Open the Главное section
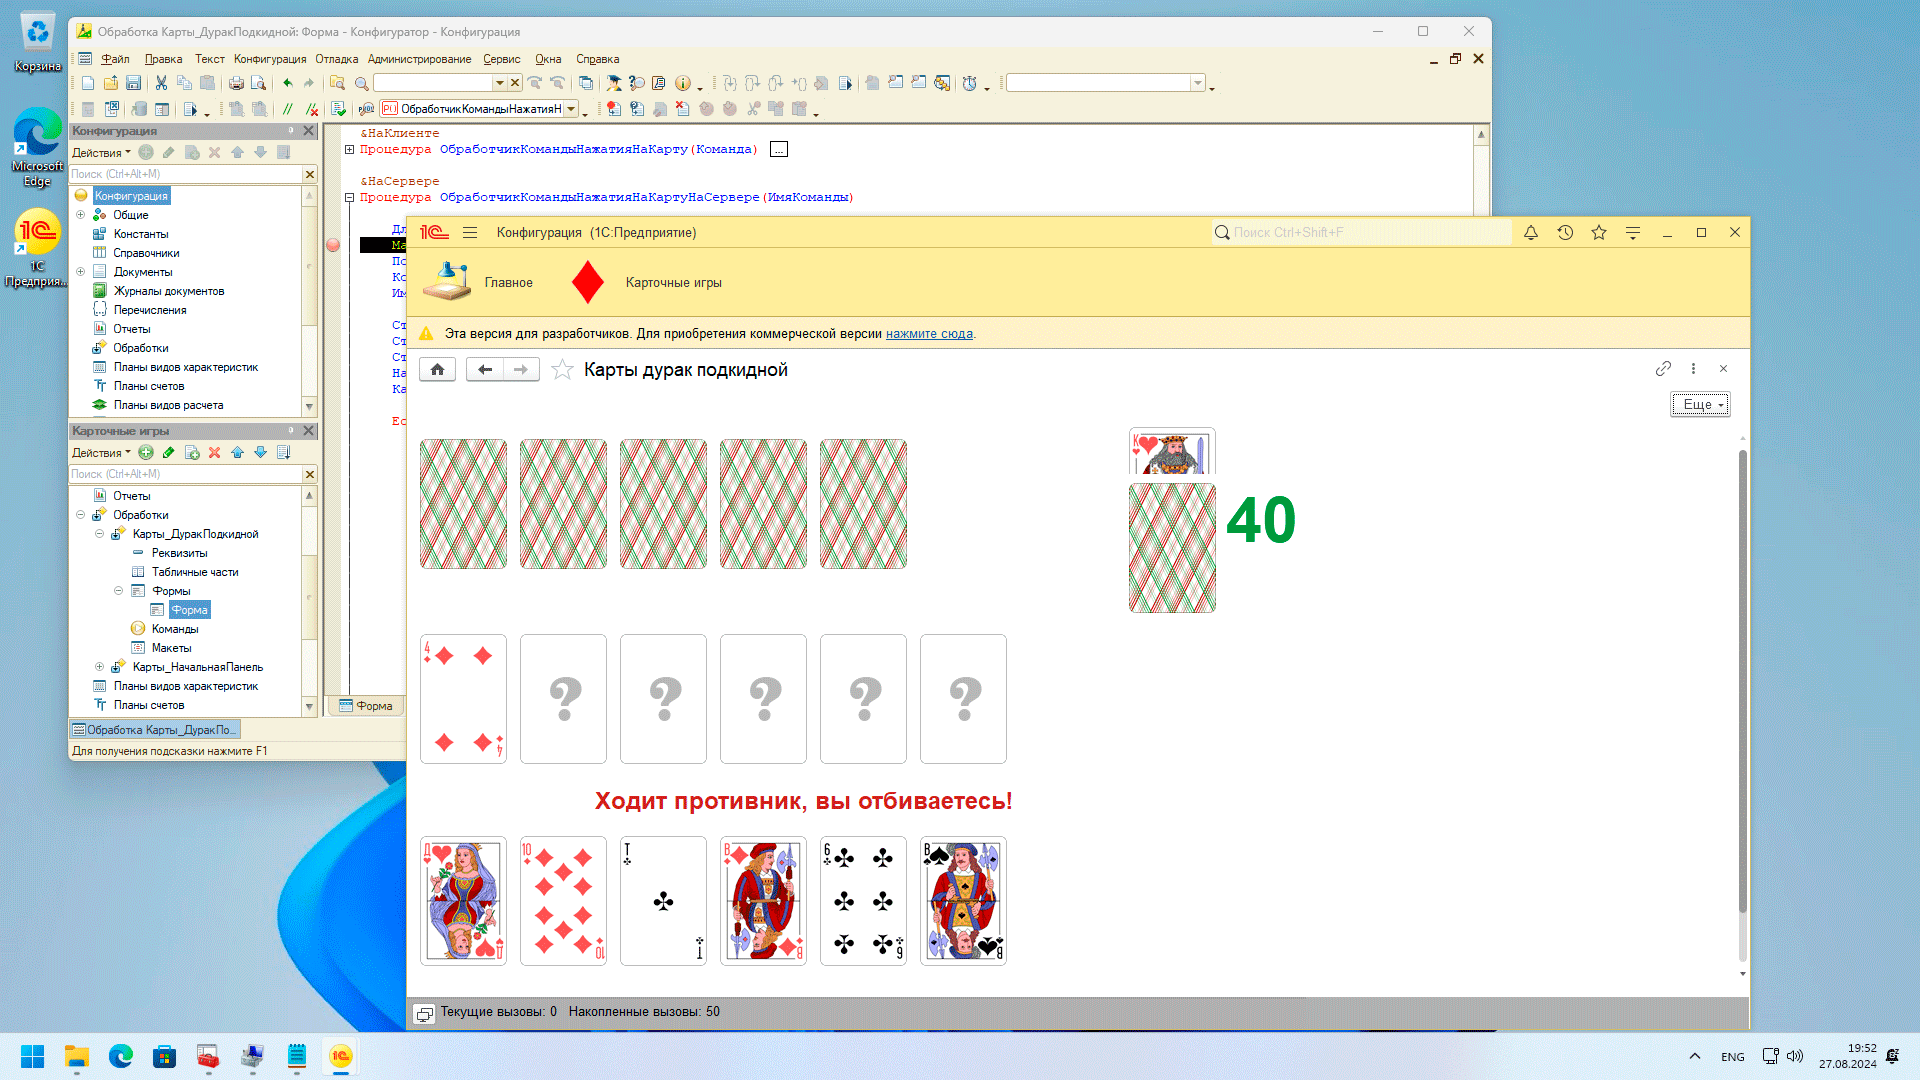Viewport: 1920px width, 1080px height. click(508, 283)
